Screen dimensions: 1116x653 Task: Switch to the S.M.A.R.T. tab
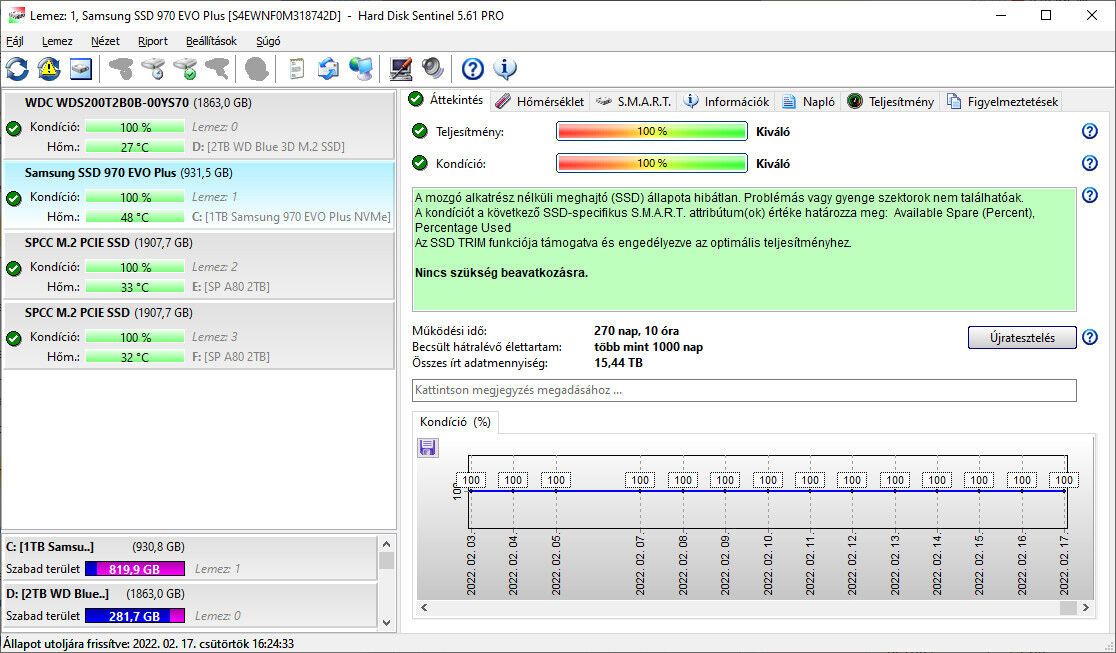point(634,102)
